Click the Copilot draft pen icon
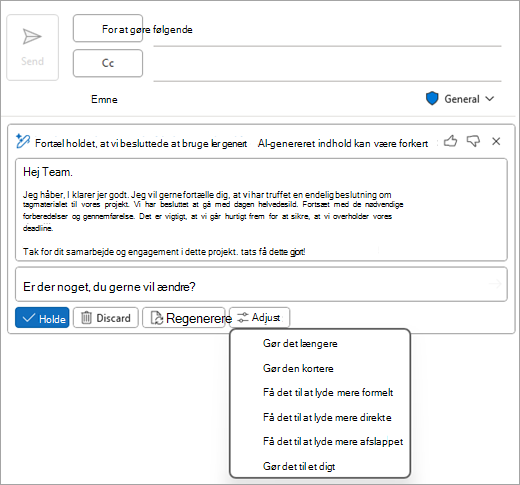This screenshot has height=485, width=520. (x=23, y=141)
